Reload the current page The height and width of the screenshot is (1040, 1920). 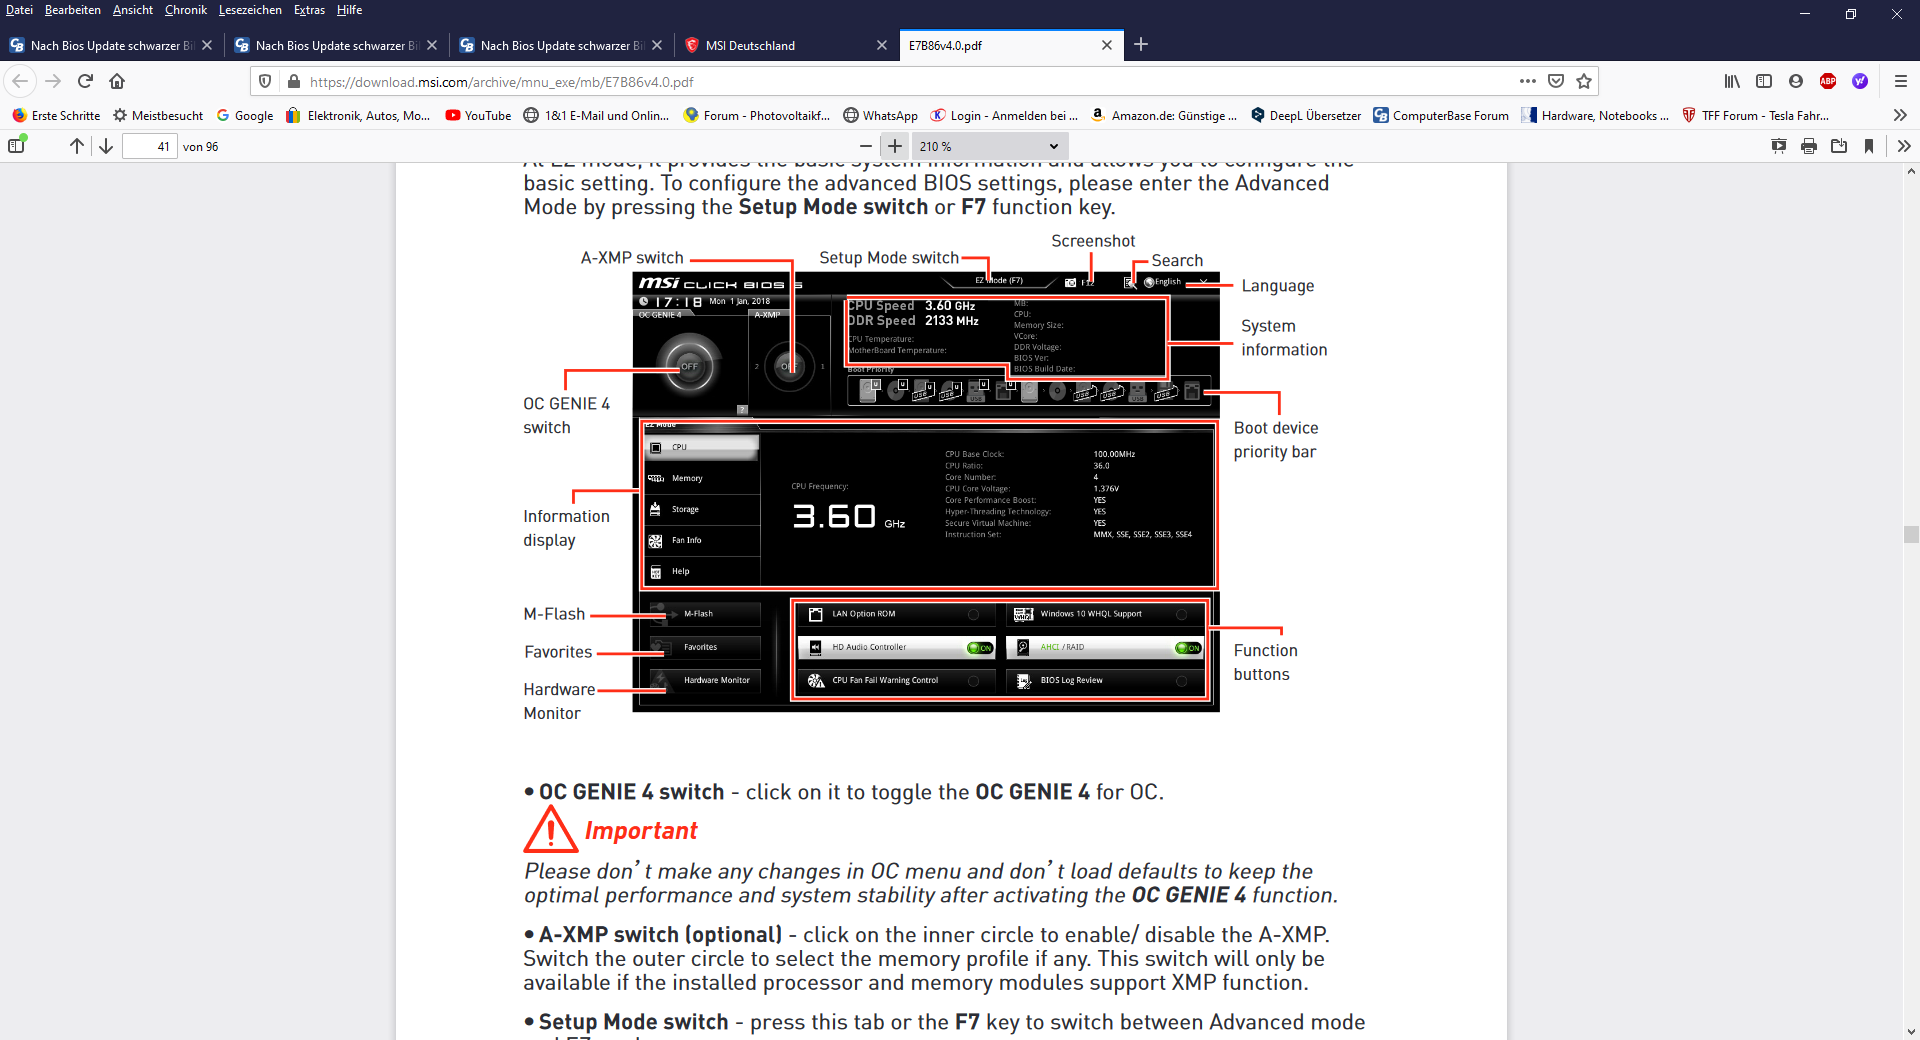click(x=86, y=81)
